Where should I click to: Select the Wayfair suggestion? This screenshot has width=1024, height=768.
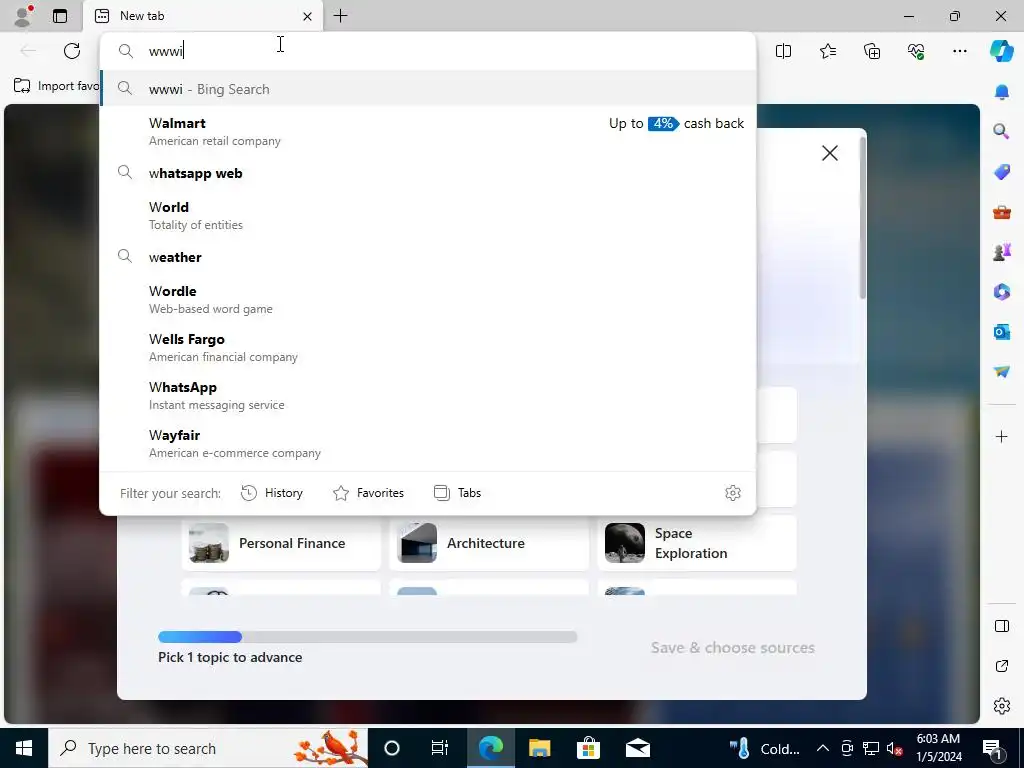pyautogui.click(x=428, y=443)
